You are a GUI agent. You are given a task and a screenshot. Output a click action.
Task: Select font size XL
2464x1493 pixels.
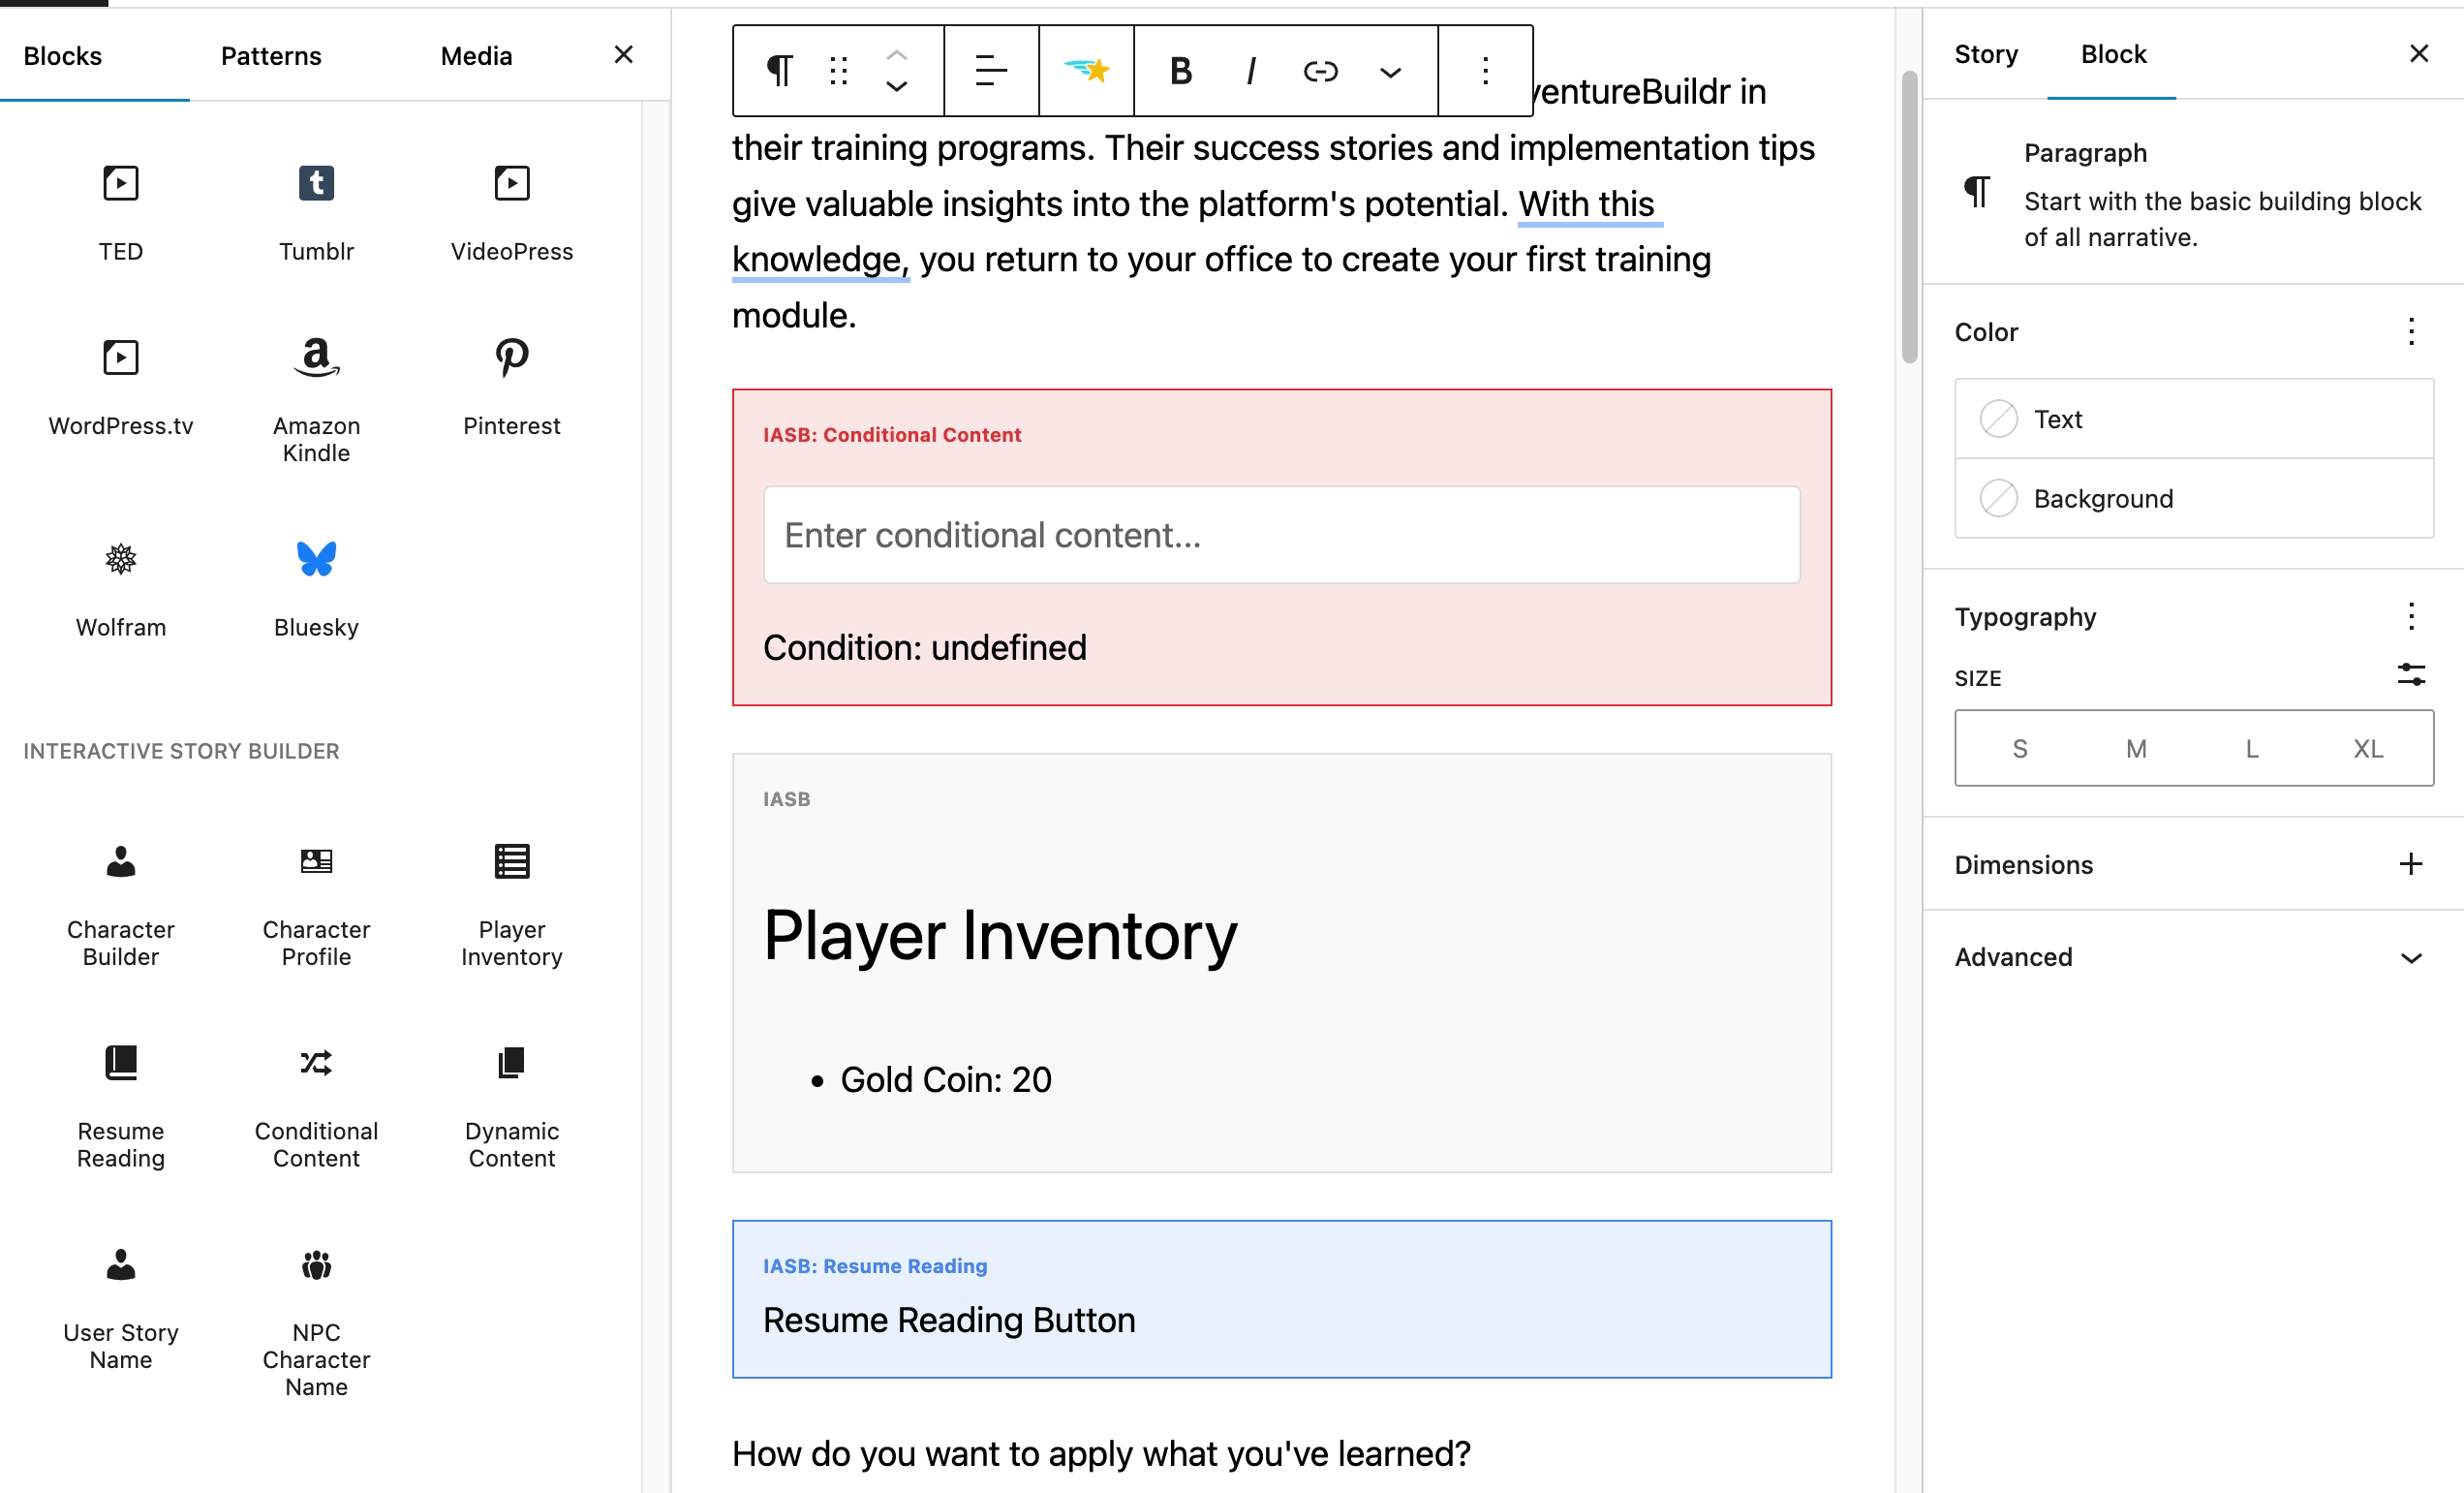[x=2368, y=748]
